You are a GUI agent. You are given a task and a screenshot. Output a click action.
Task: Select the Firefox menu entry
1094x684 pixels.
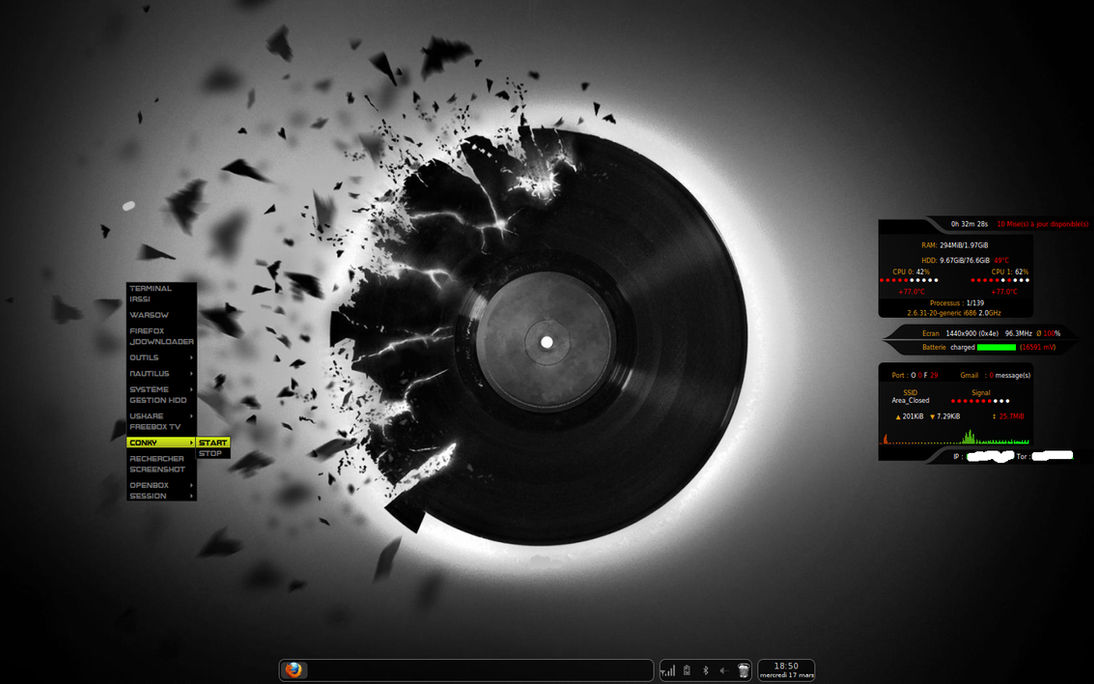160,331
